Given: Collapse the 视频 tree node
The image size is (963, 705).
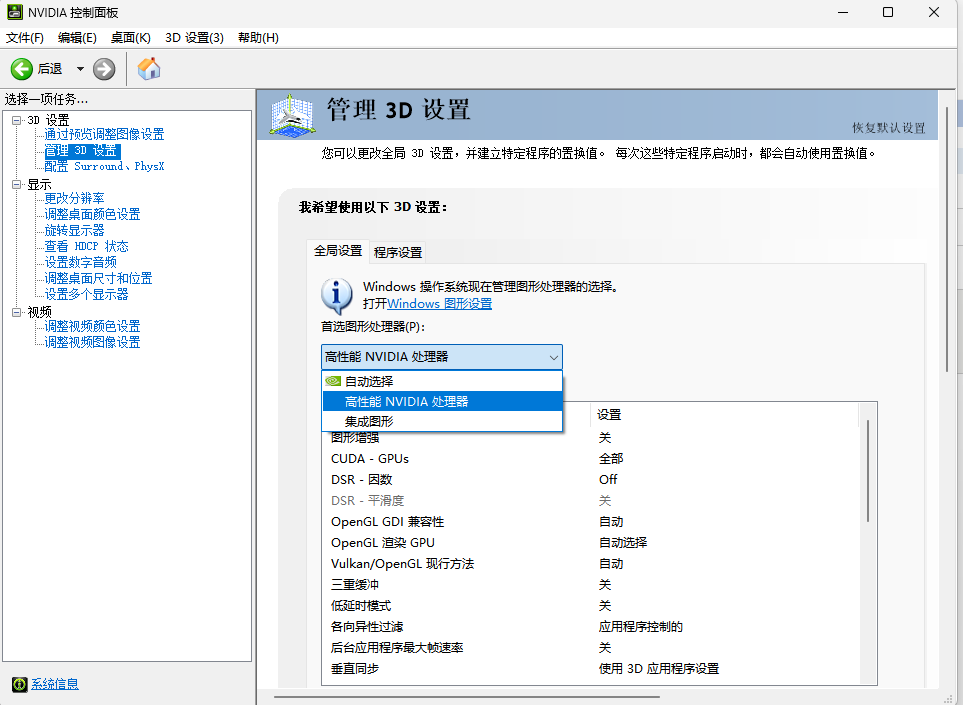Looking at the screenshot, I should (x=17, y=312).
